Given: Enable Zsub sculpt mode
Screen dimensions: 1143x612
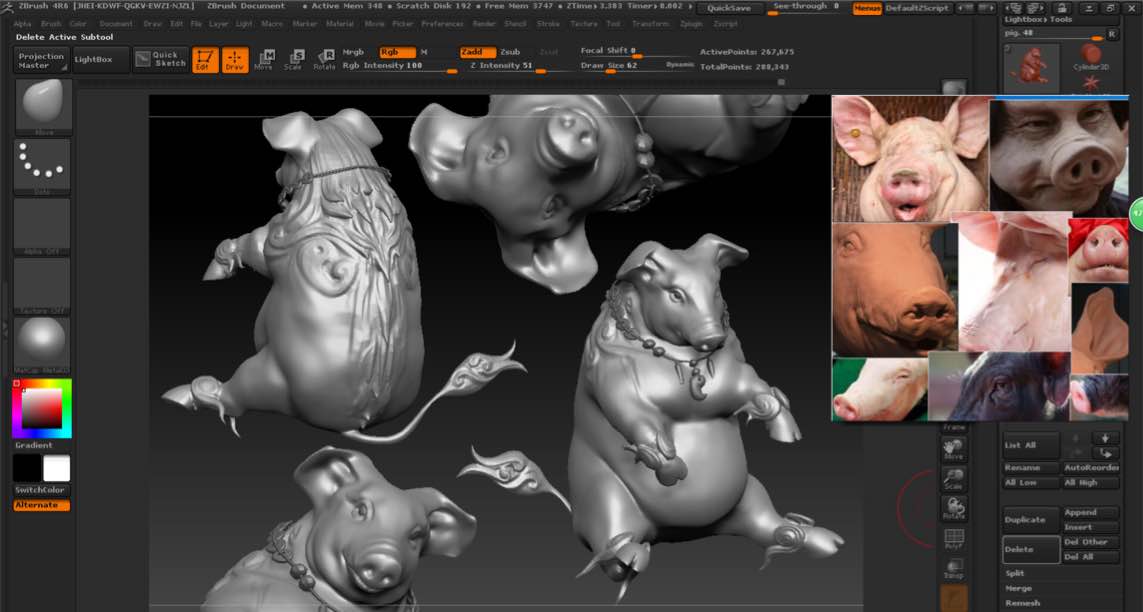Looking at the screenshot, I should coord(510,52).
